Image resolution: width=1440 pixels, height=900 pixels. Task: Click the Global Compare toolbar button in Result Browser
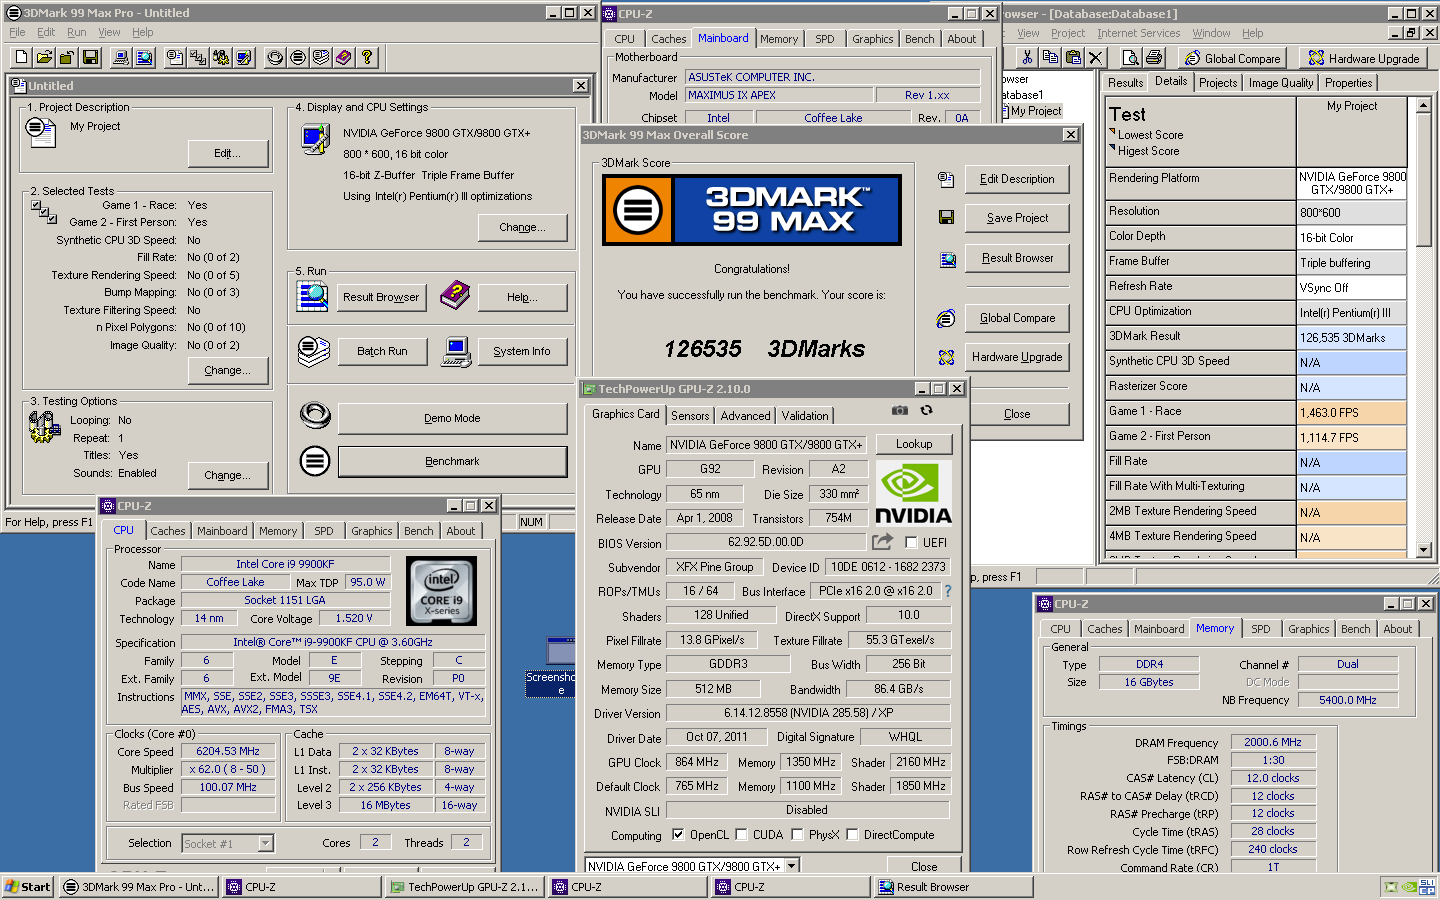[x=1232, y=58]
